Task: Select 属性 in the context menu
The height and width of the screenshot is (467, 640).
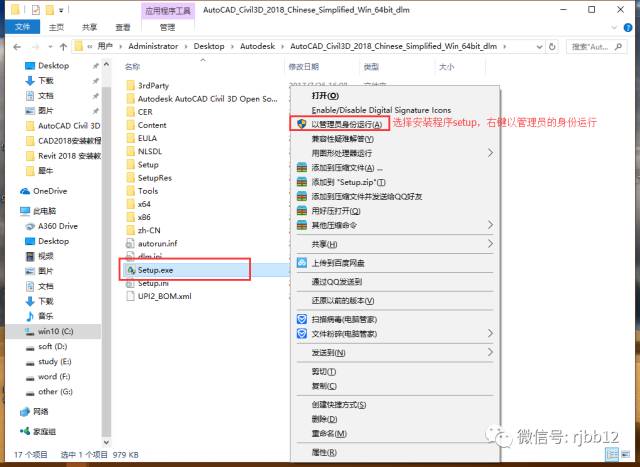Action: tap(322, 453)
